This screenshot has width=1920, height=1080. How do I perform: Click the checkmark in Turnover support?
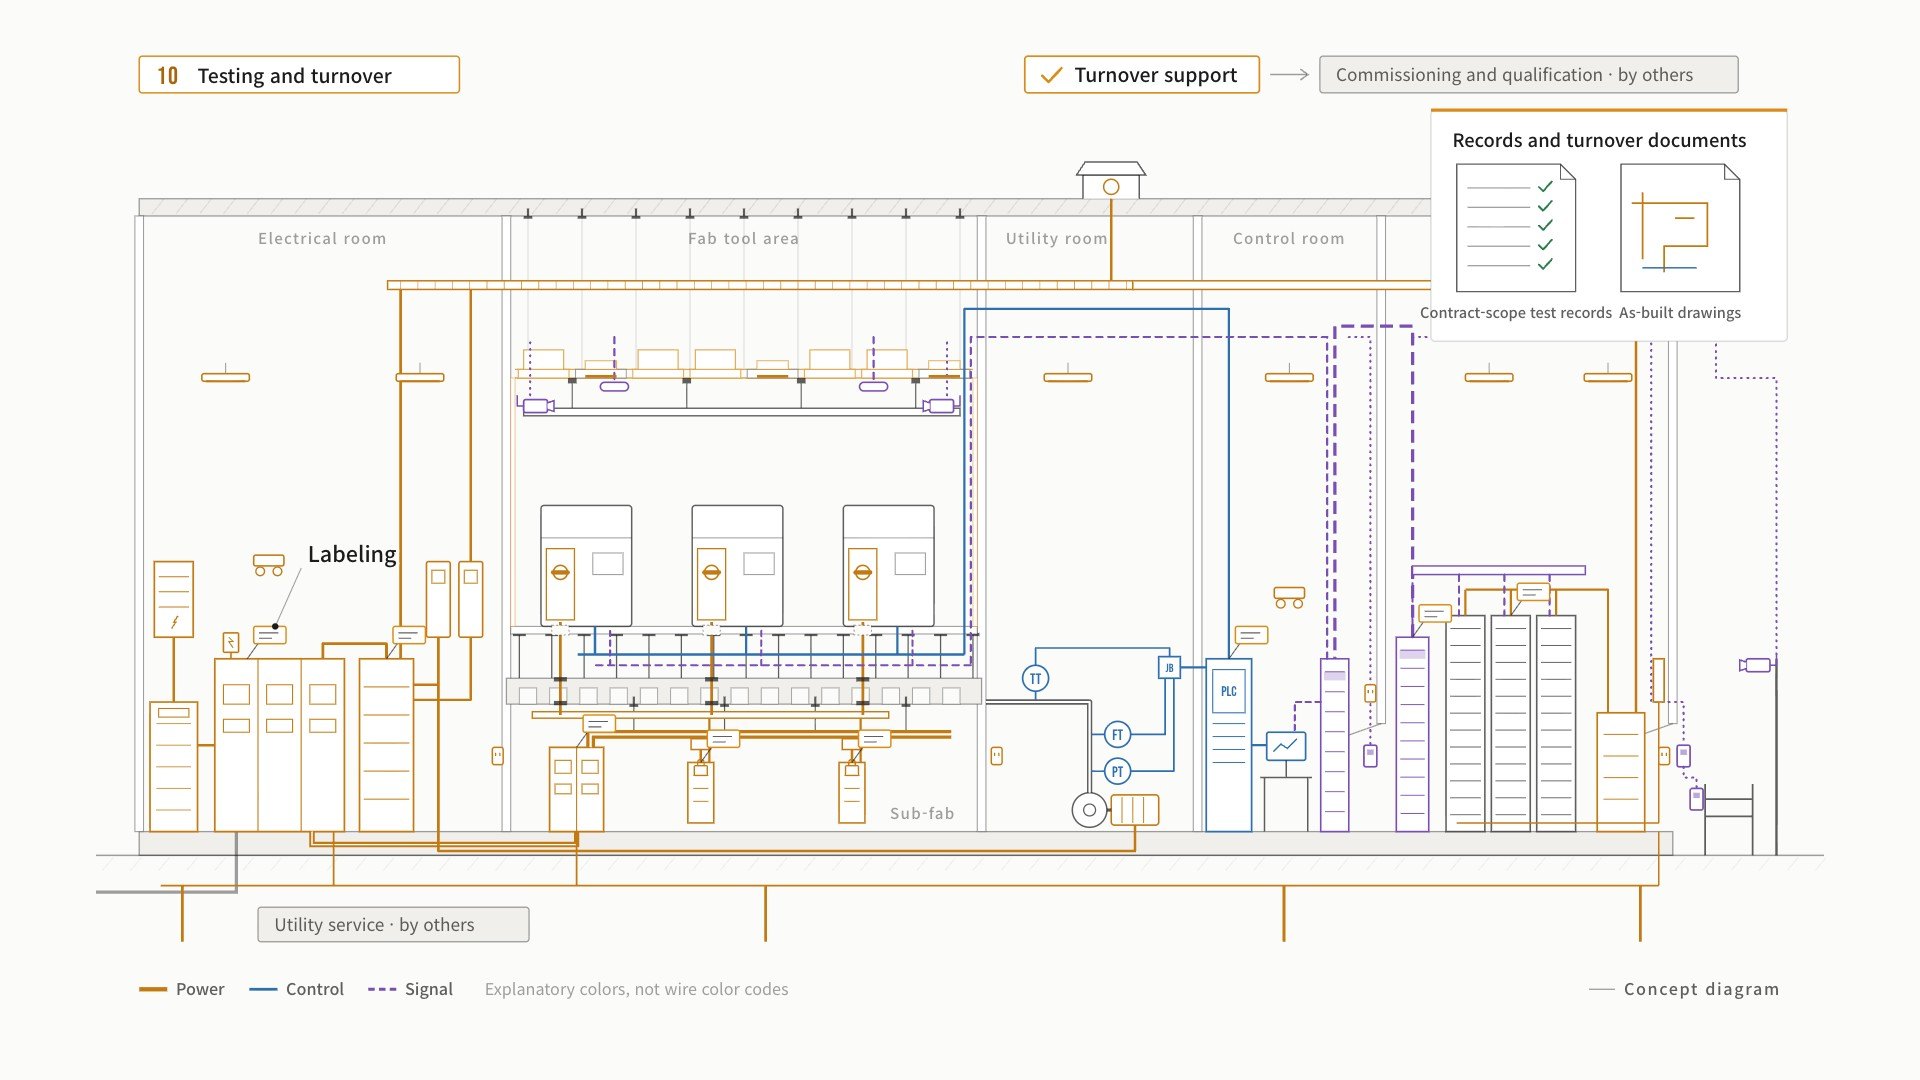click(1051, 75)
